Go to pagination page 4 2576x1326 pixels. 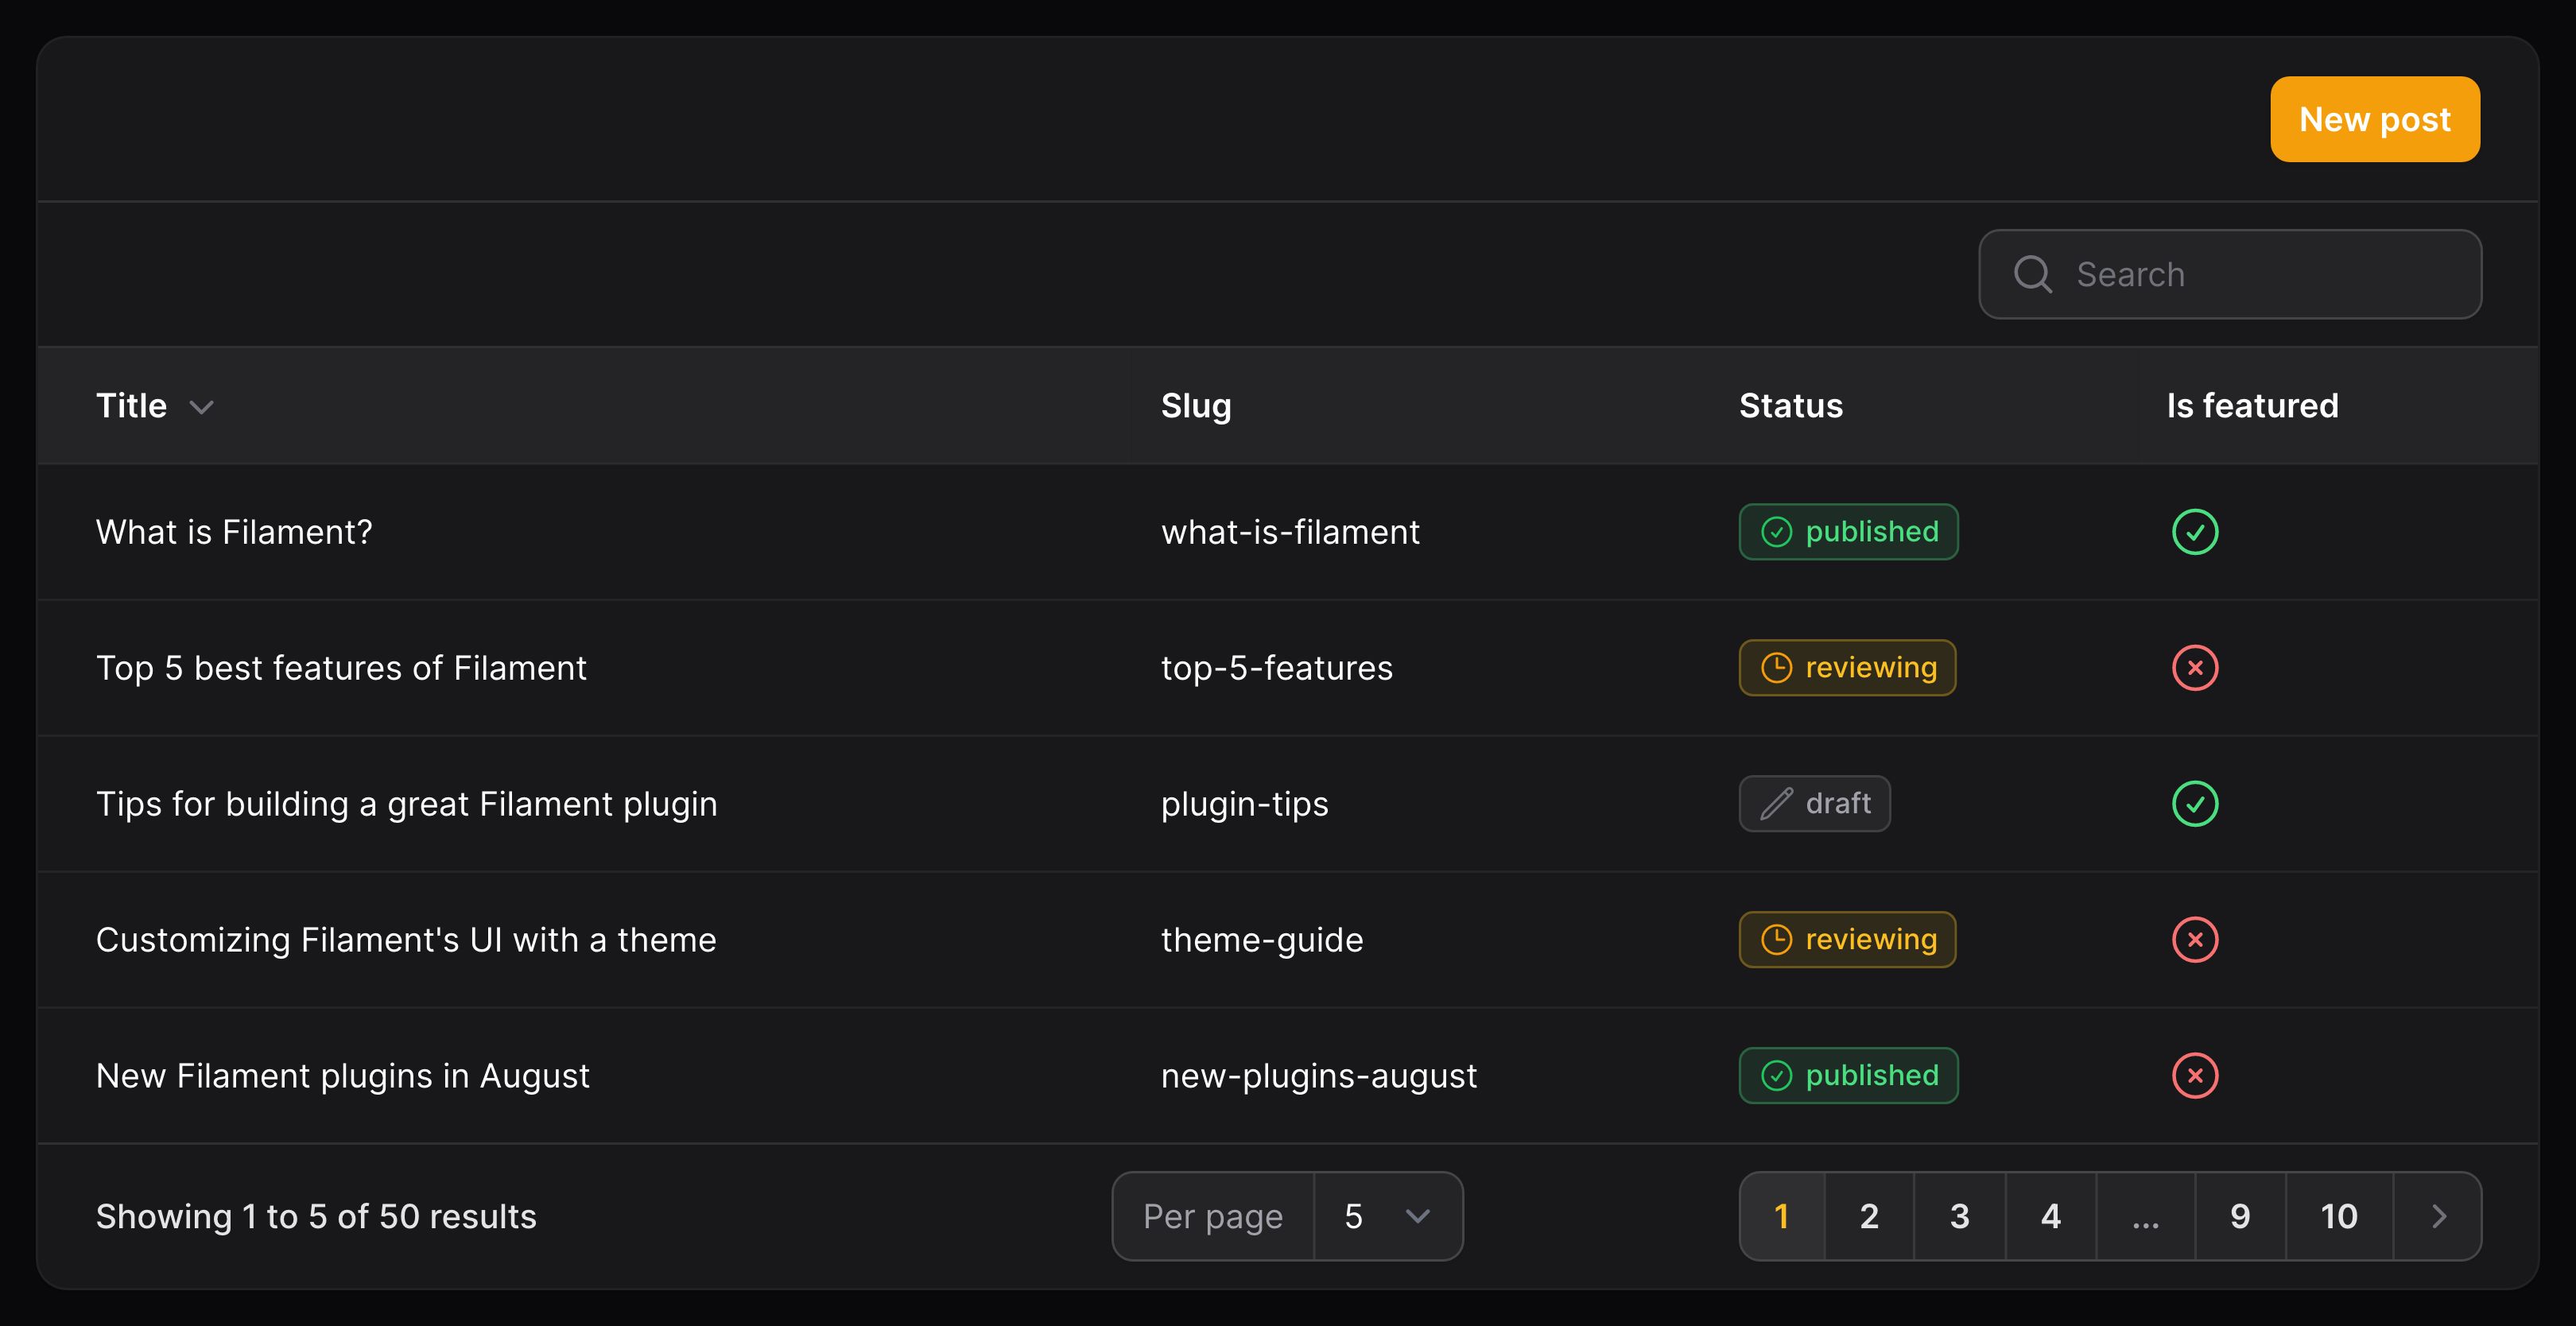click(x=2050, y=1216)
